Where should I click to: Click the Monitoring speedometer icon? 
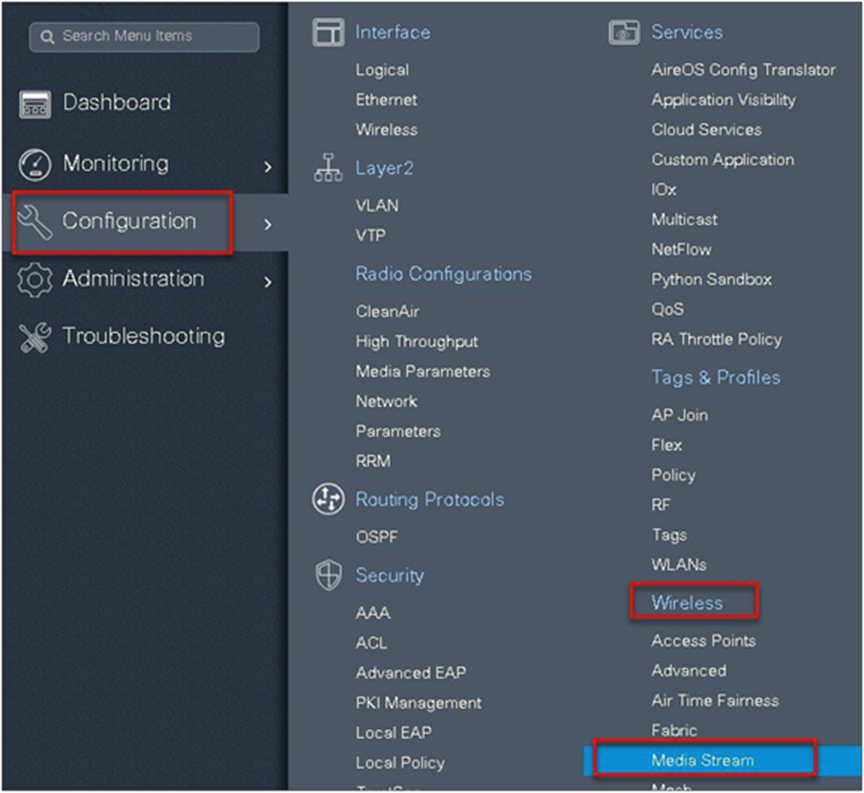coord(35,165)
